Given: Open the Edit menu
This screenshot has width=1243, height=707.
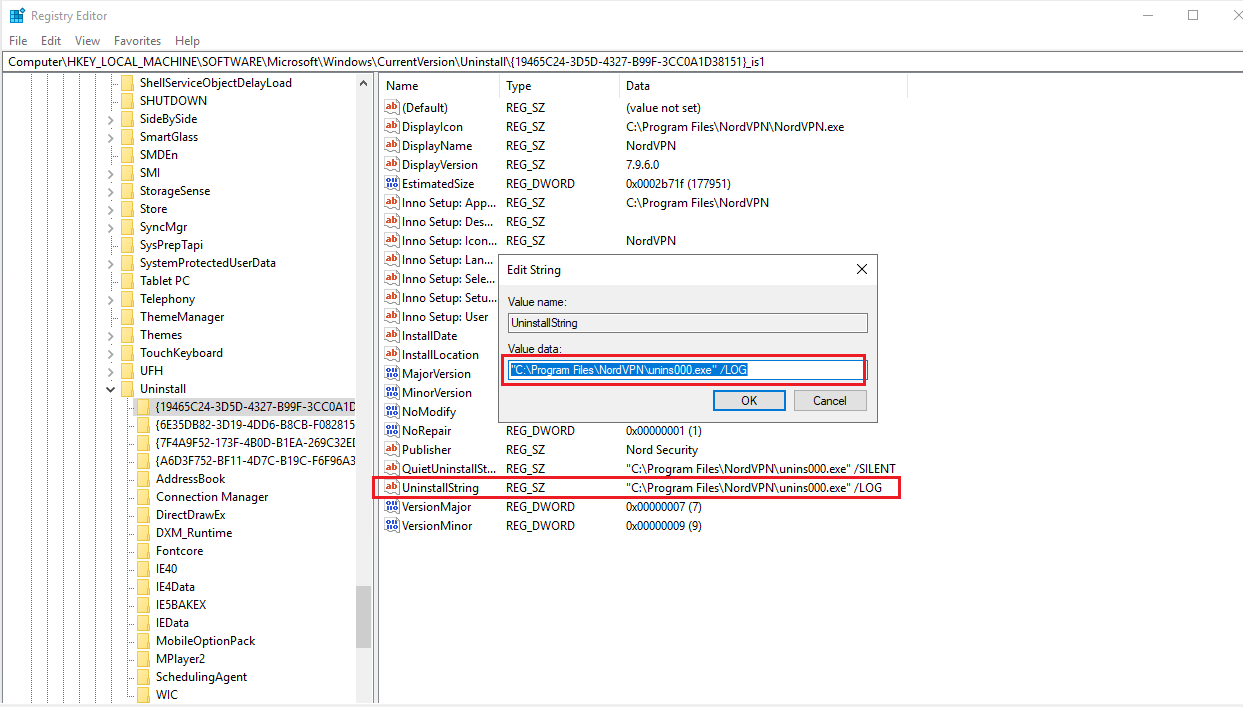Looking at the screenshot, I should 51,41.
